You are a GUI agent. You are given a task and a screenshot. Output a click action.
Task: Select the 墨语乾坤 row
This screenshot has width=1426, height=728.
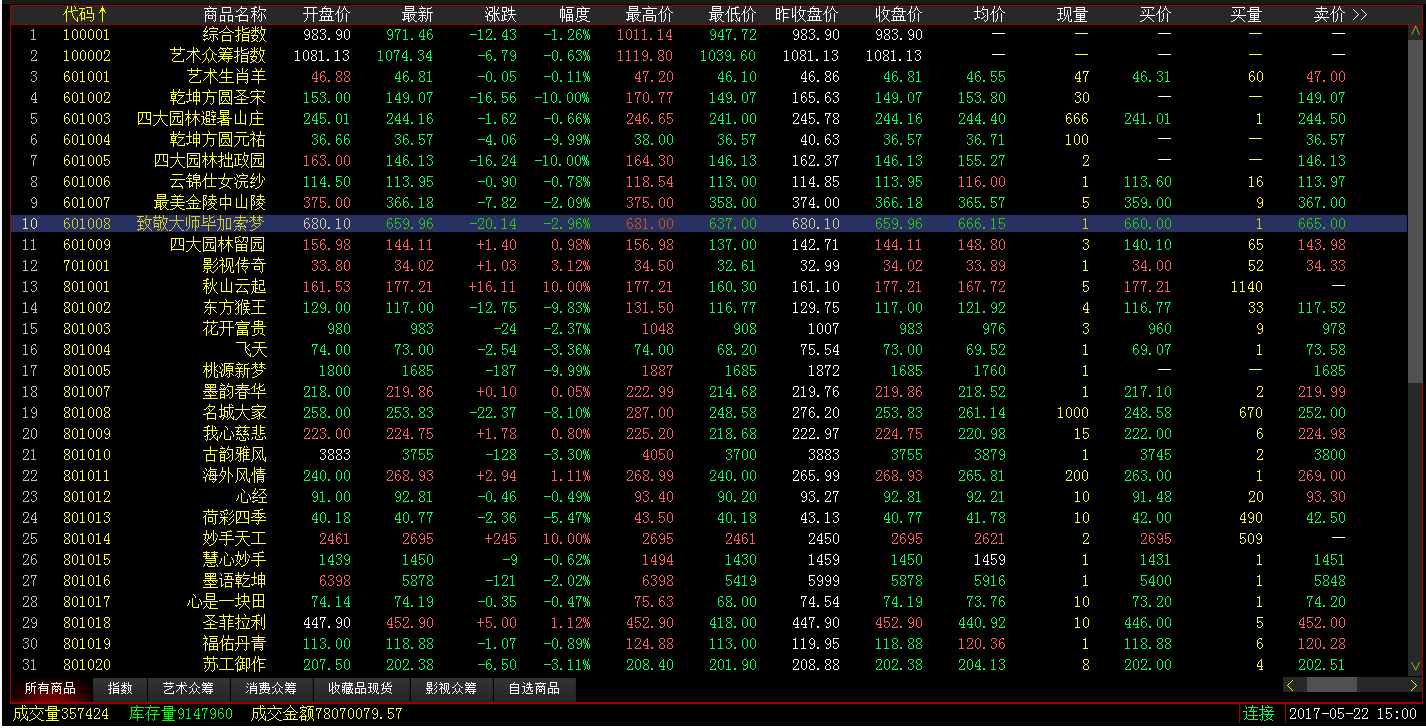point(709,581)
